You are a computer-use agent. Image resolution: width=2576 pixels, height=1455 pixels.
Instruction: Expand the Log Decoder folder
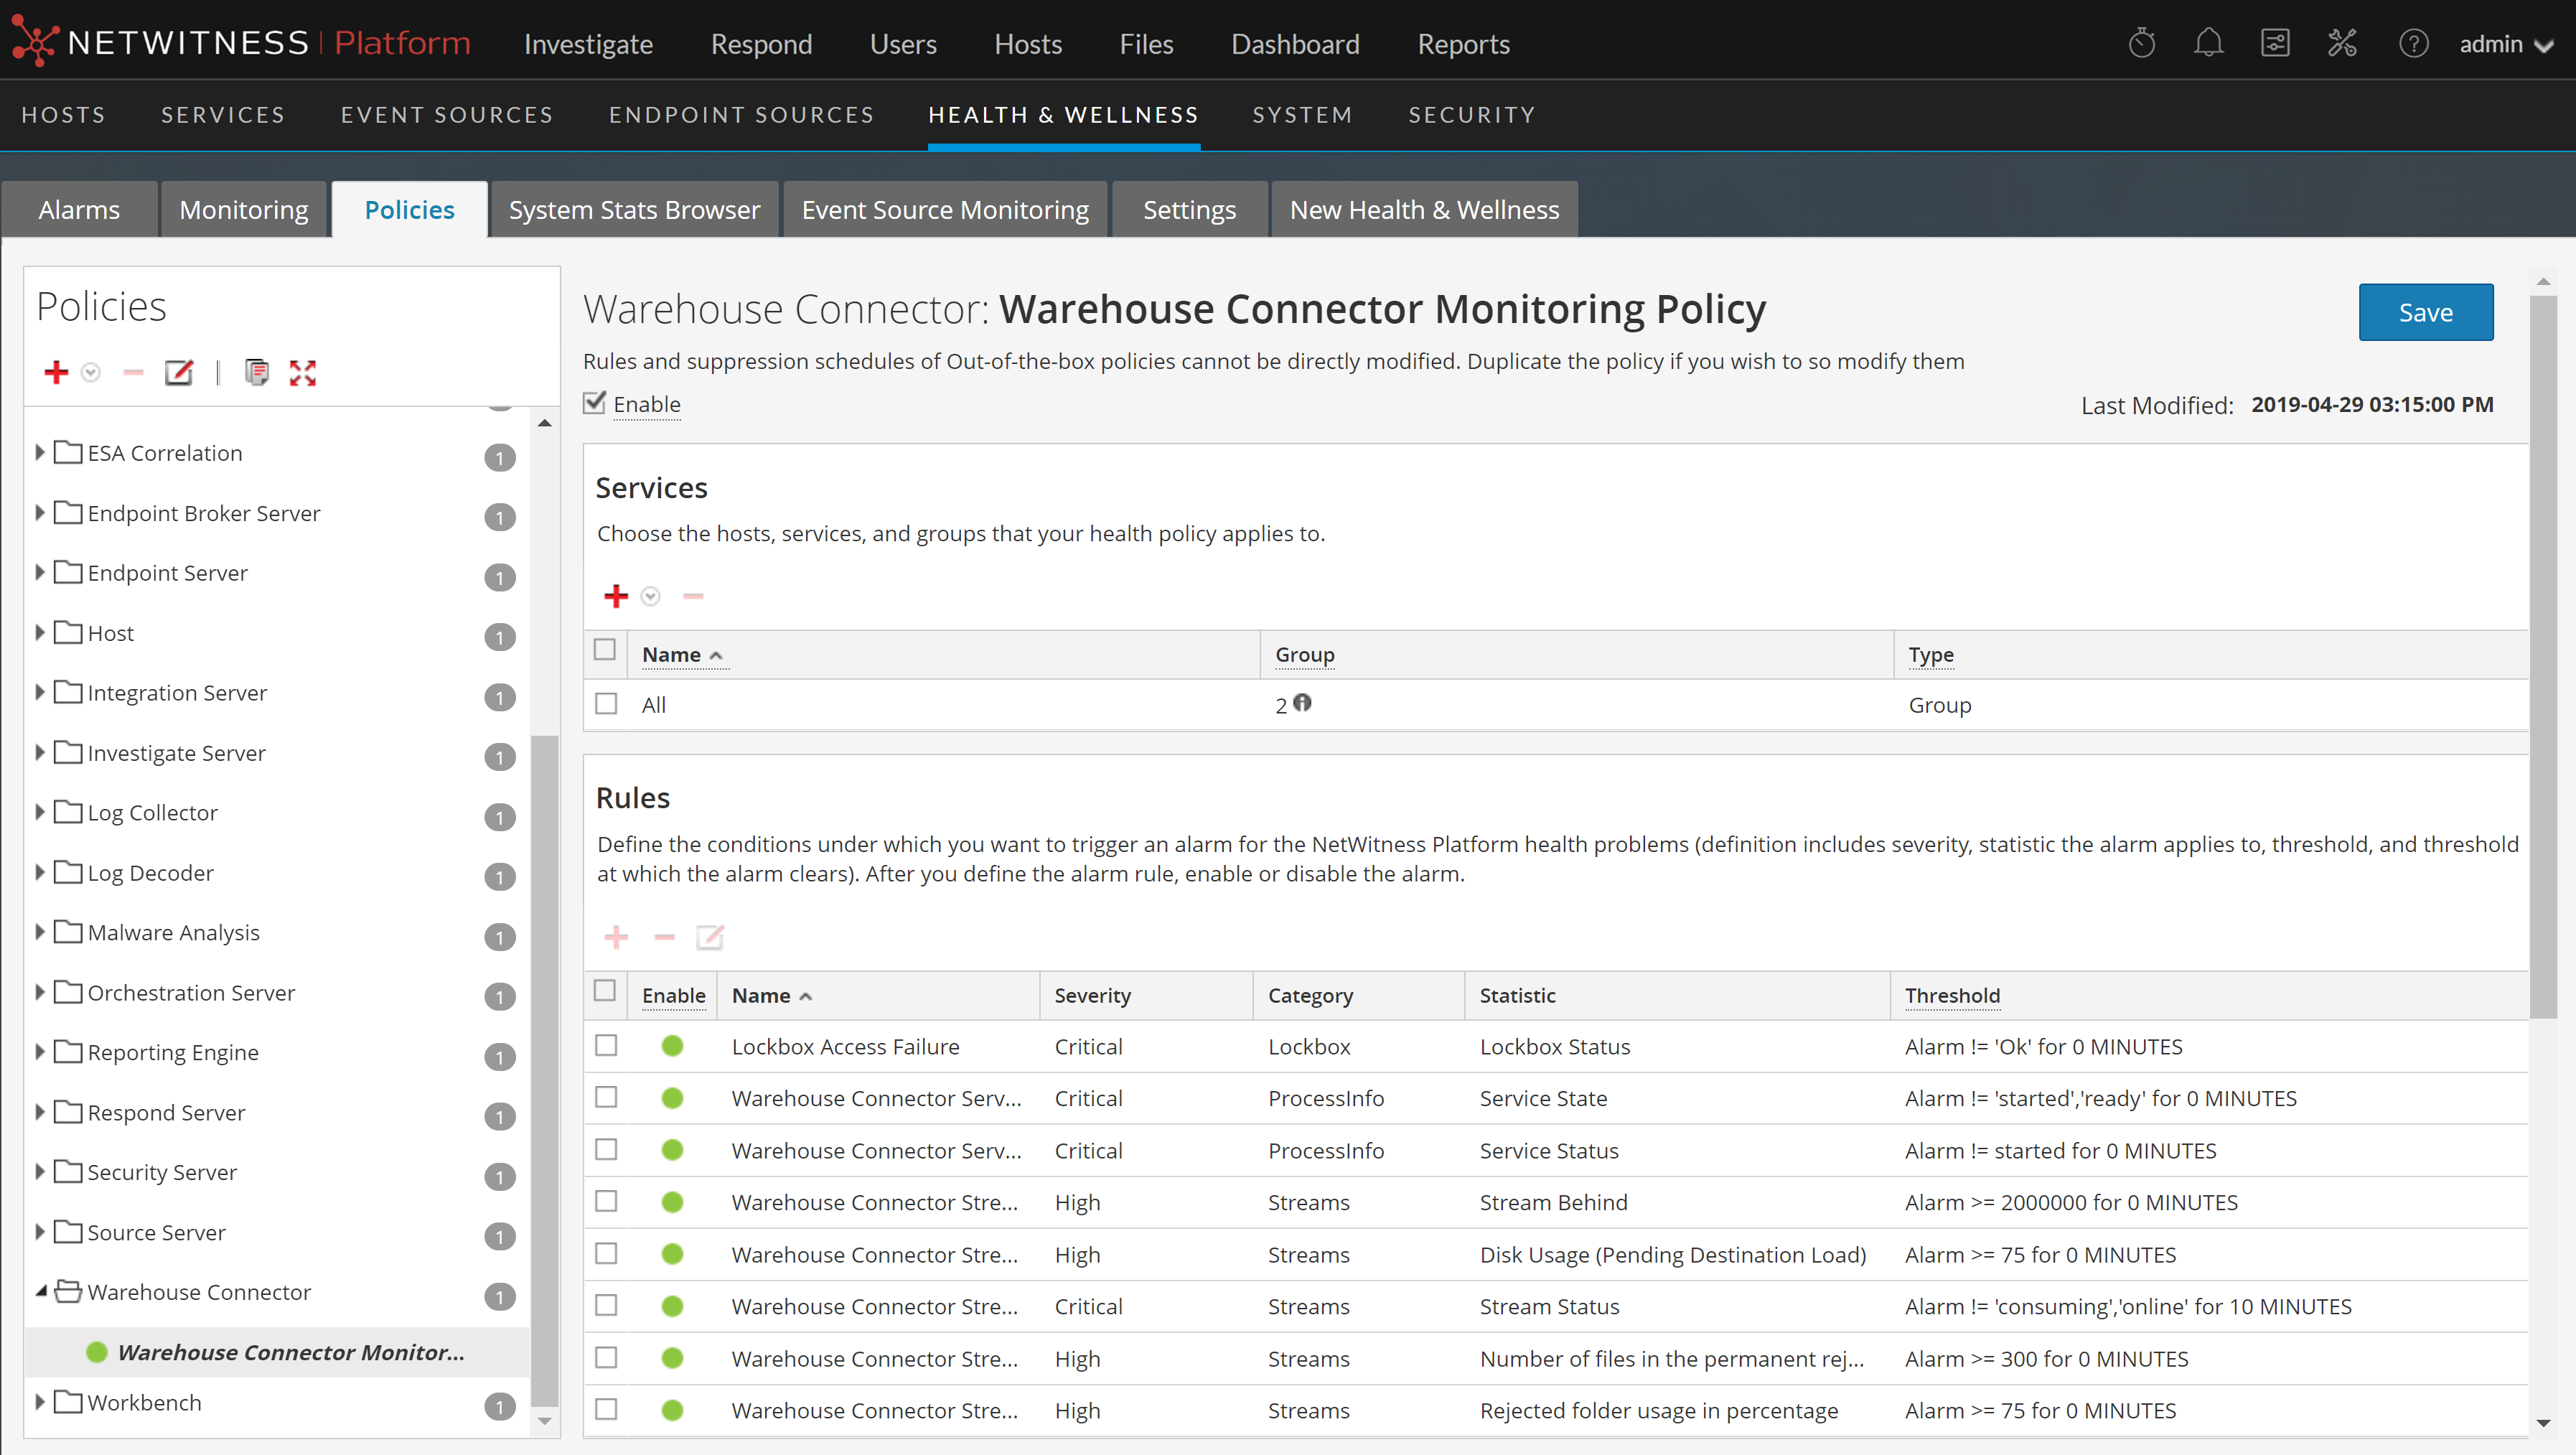40,872
